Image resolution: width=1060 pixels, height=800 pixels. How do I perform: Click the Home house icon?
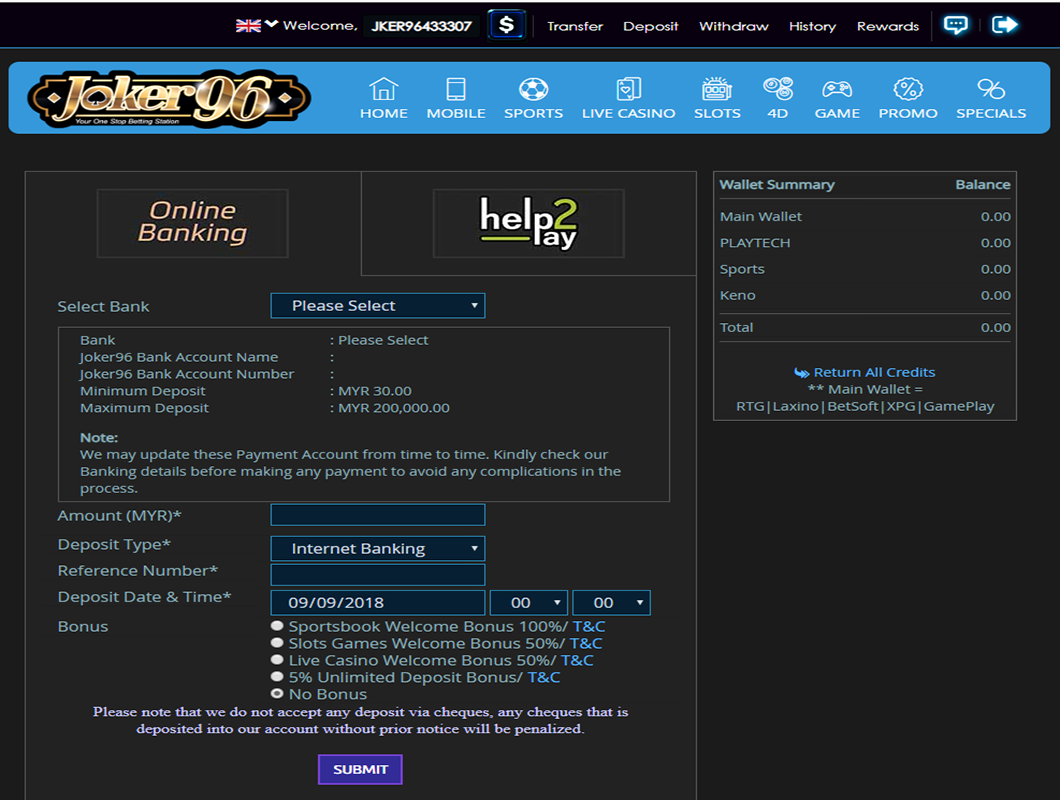click(x=384, y=89)
